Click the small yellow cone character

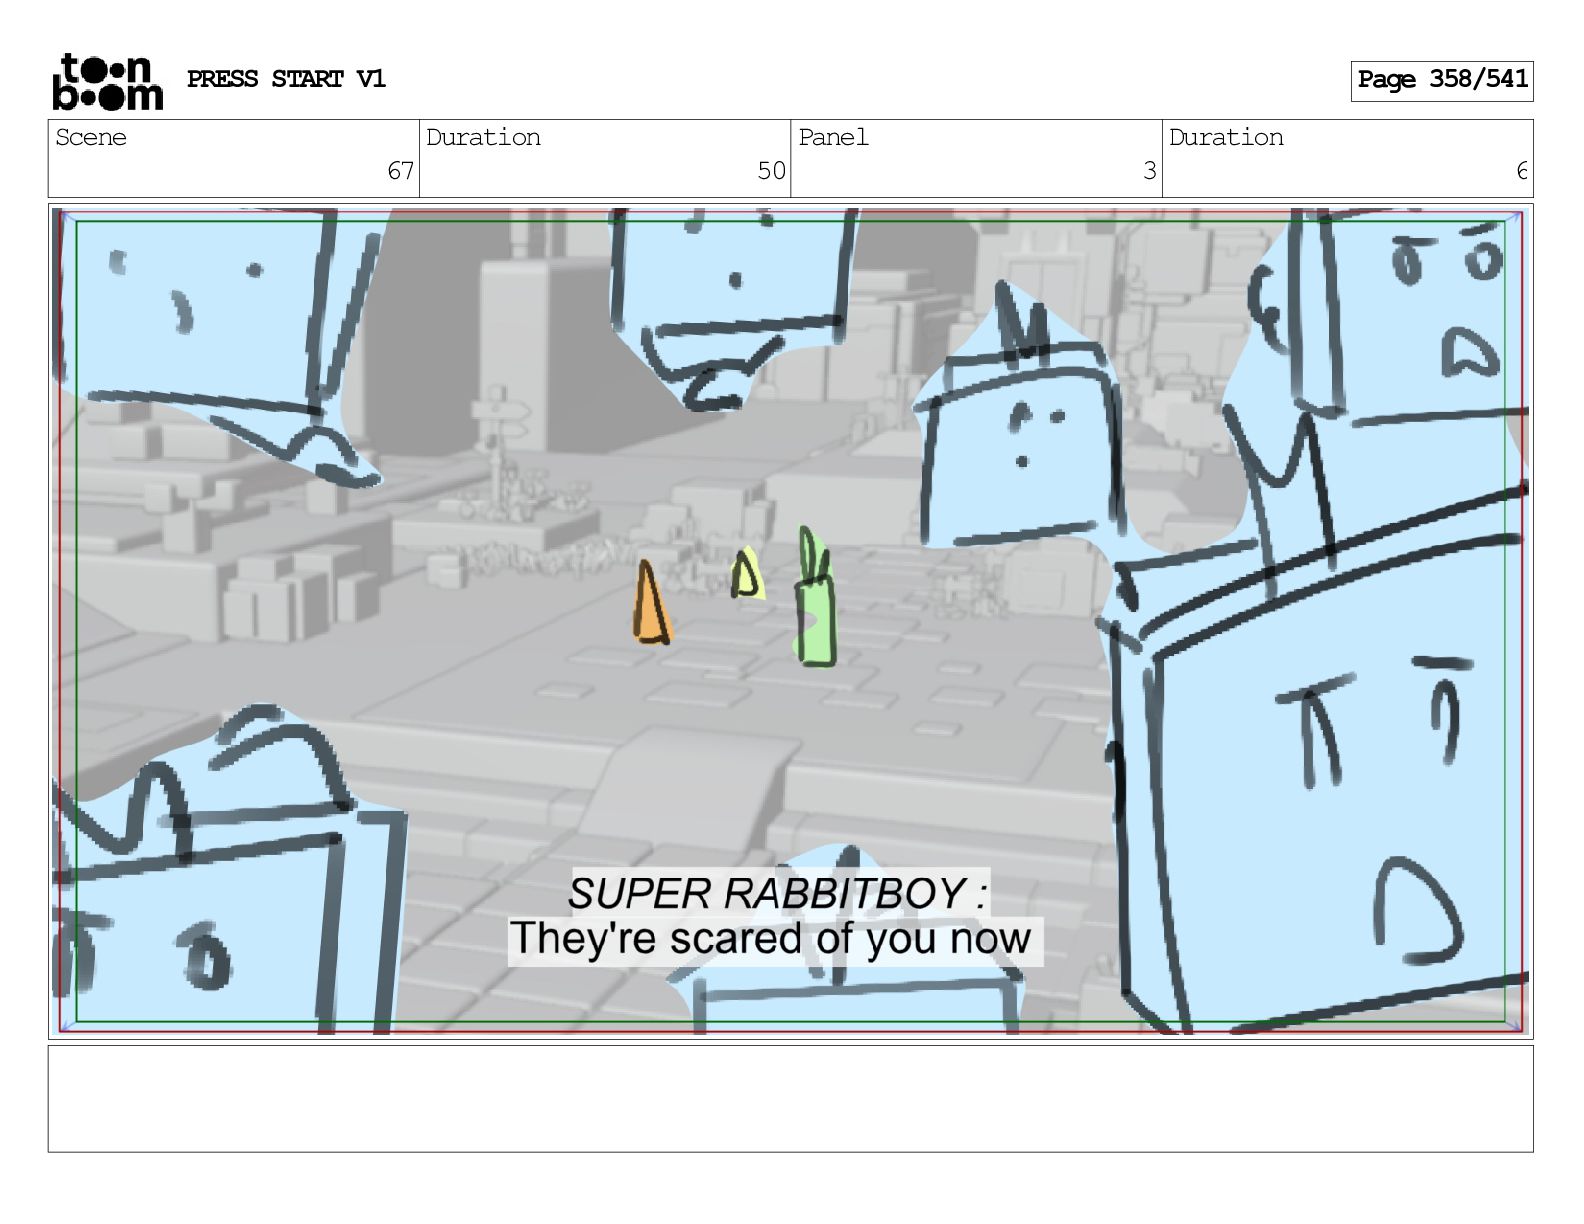pos(746,574)
